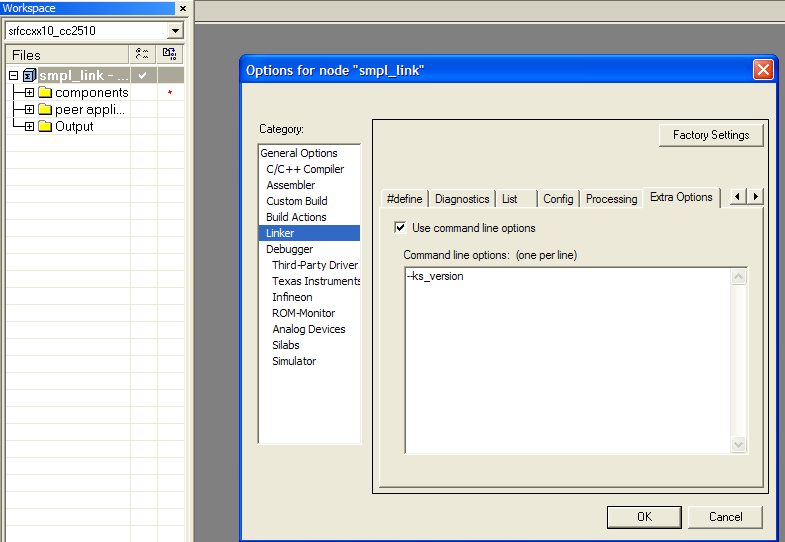
Task: Select Third-Party Driver category
Action: [309, 265]
